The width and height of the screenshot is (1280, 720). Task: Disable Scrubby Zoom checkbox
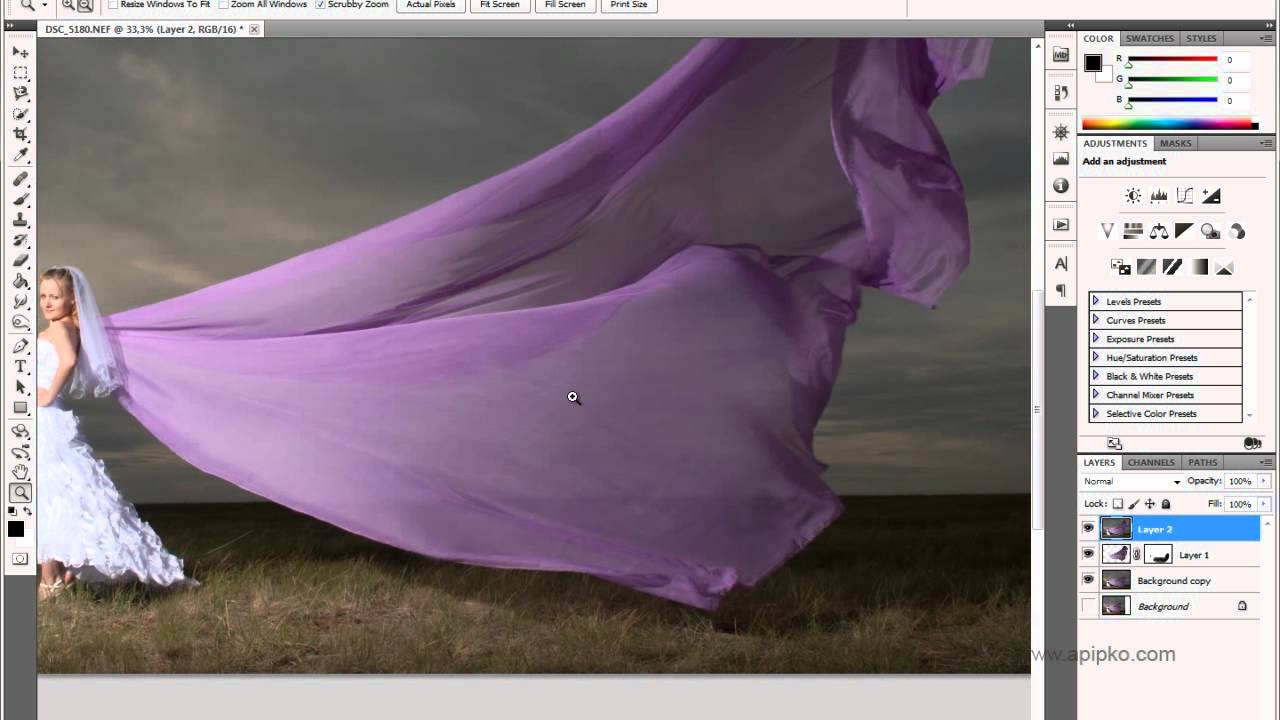[320, 4]
